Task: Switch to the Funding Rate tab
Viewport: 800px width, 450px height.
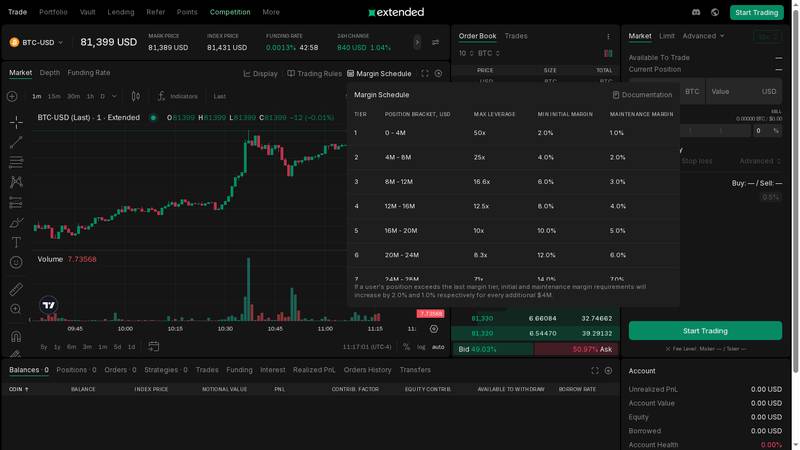Action: [89, 73]
